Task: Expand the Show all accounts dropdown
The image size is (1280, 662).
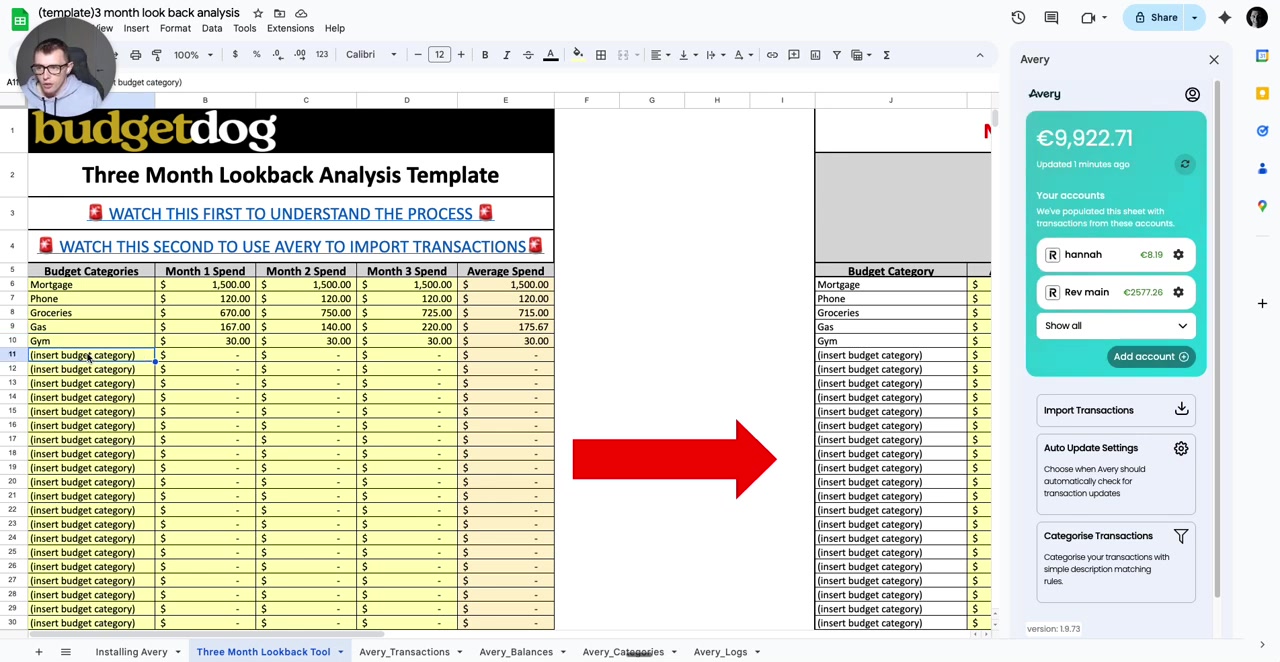Action: coord(1115,325)
